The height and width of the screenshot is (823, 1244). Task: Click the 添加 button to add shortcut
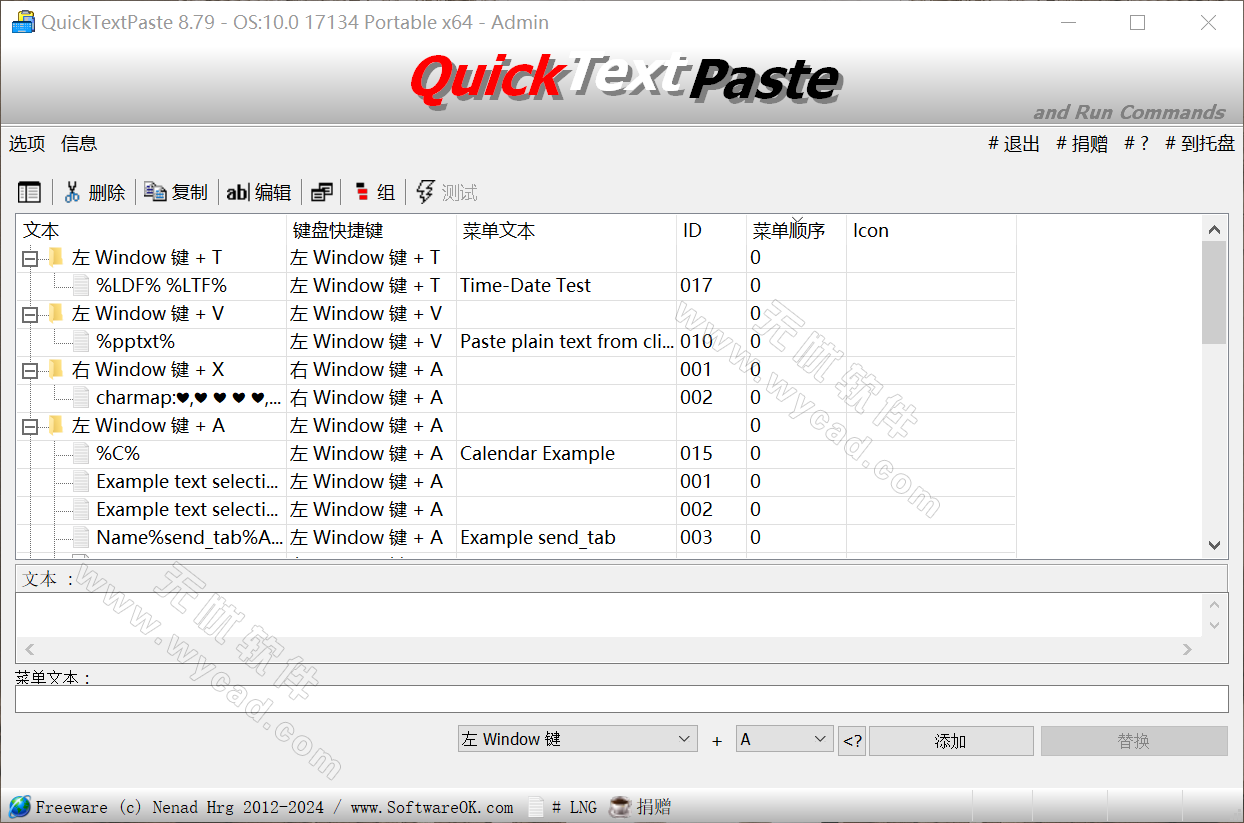[x=950, y=740]
